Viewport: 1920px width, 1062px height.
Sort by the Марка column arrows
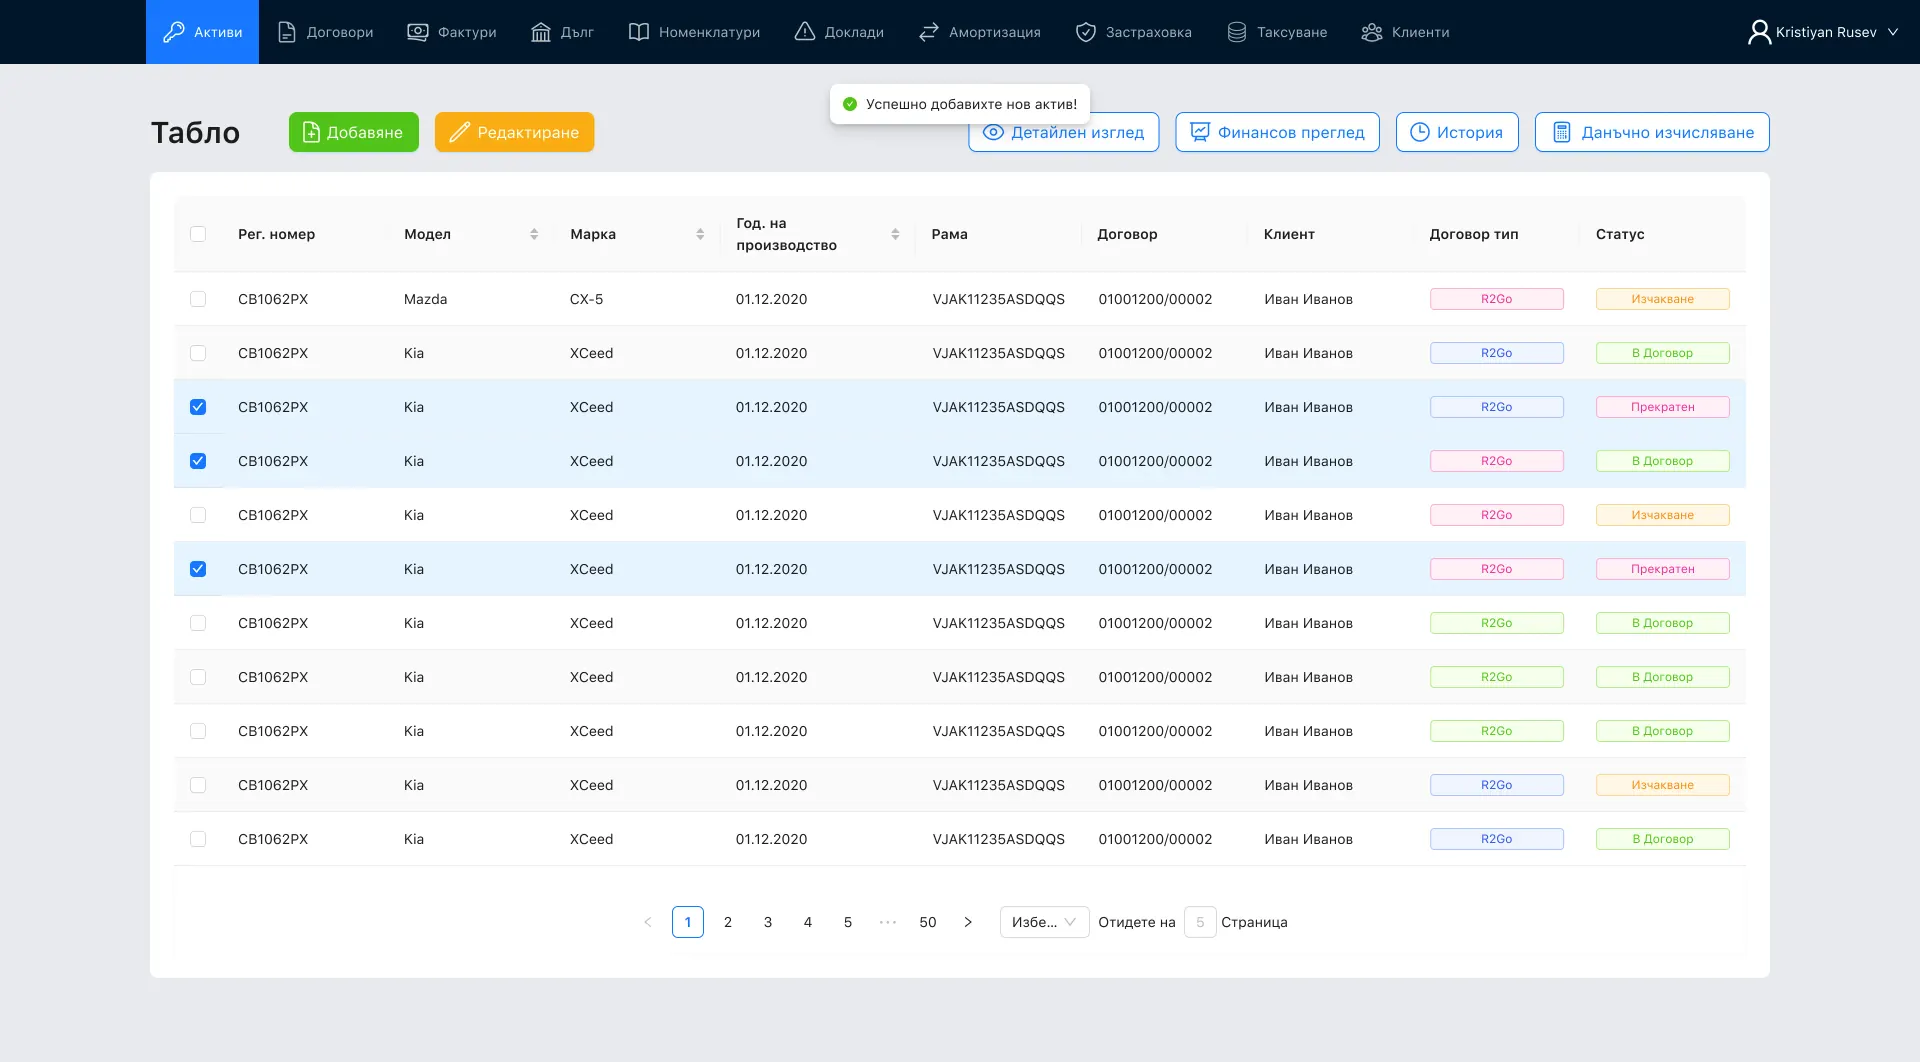(x=700, y=234)
